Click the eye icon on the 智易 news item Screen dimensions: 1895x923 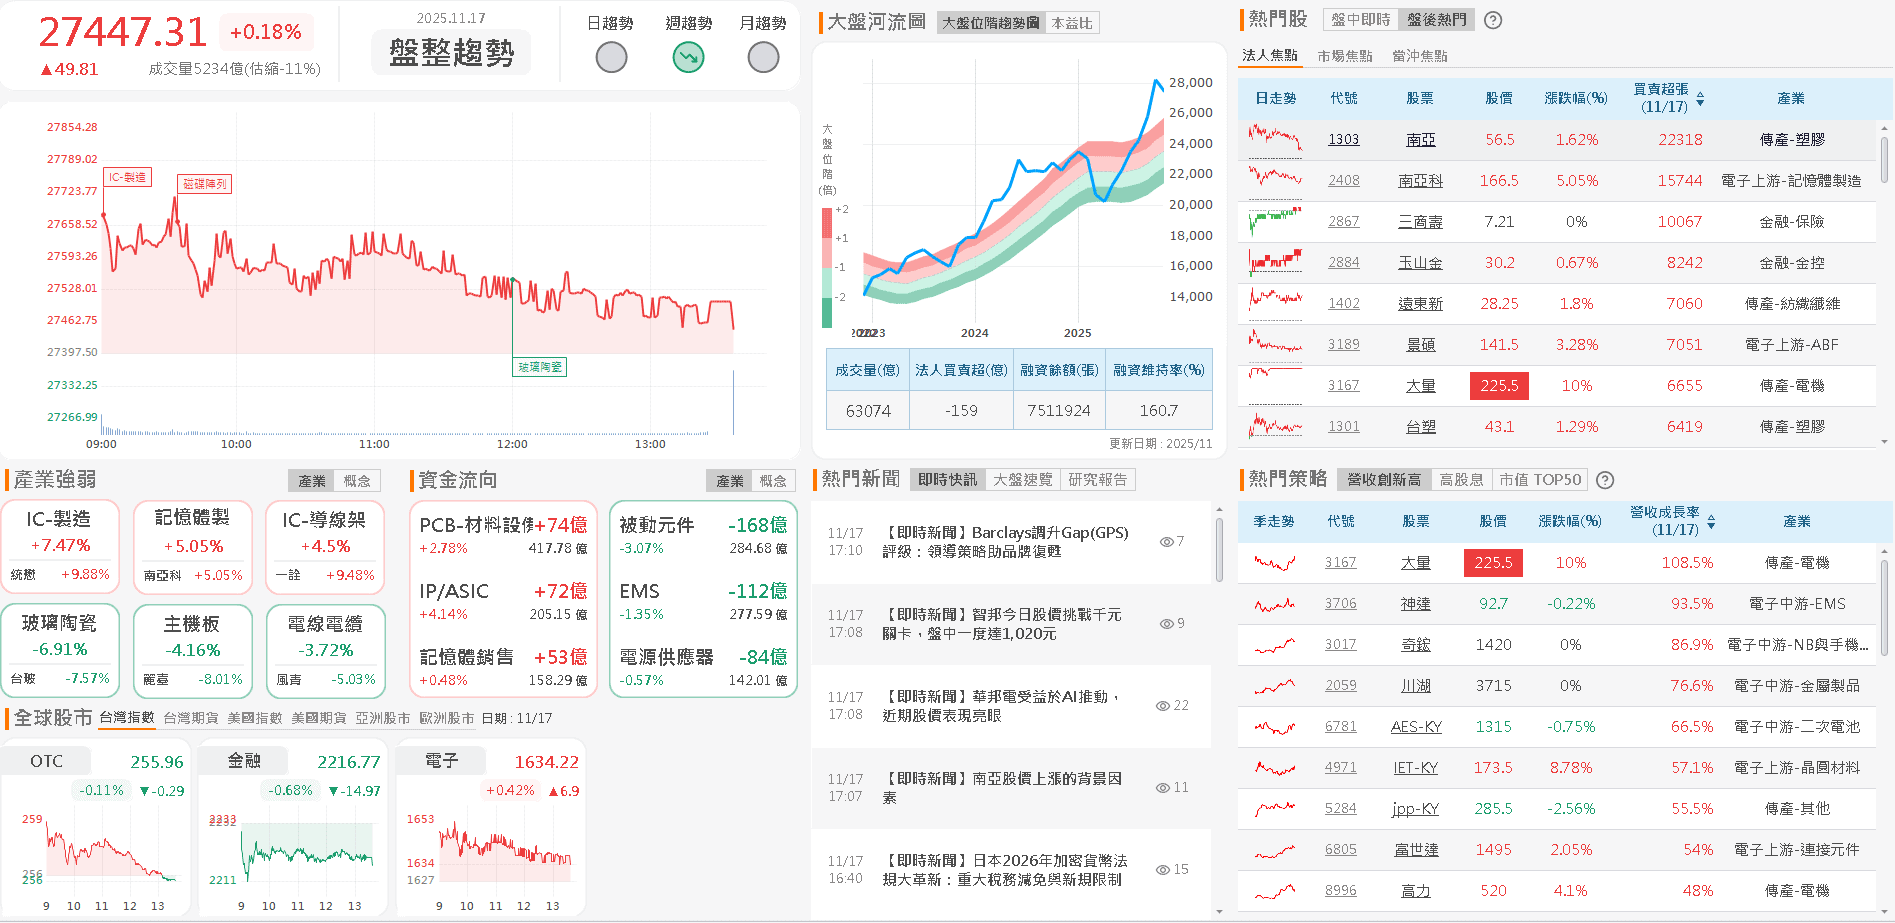pos(1165,623)
